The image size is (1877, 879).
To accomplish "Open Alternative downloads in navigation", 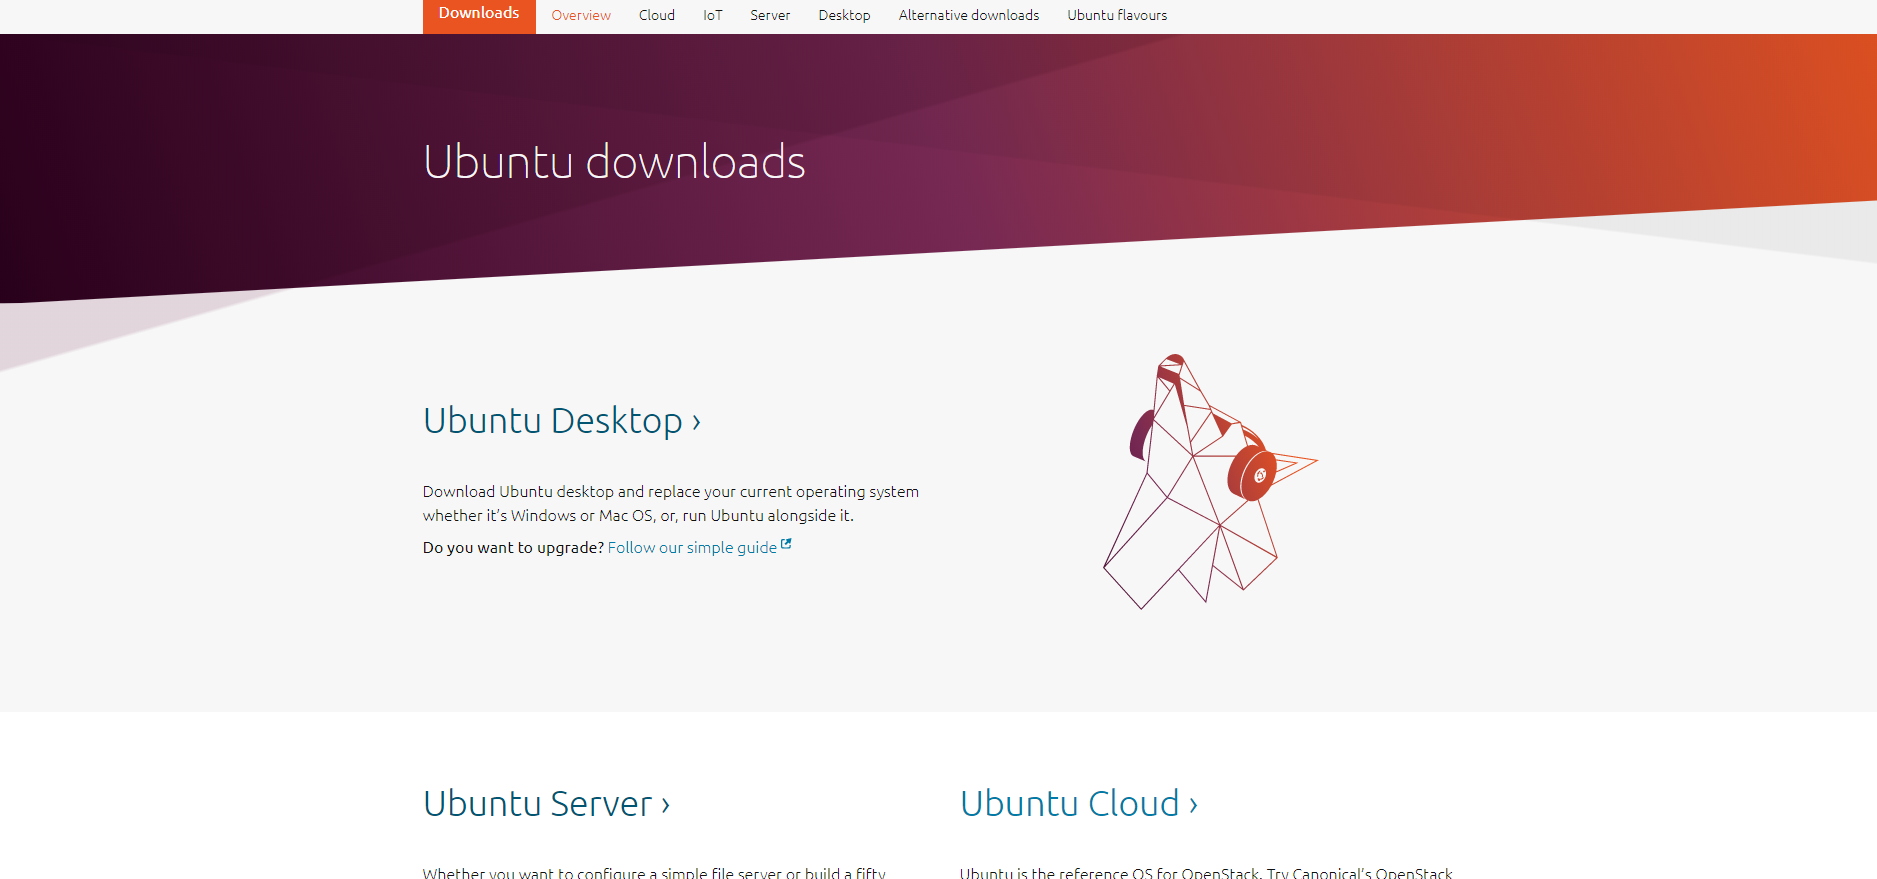I will click(x=968, y=15).
